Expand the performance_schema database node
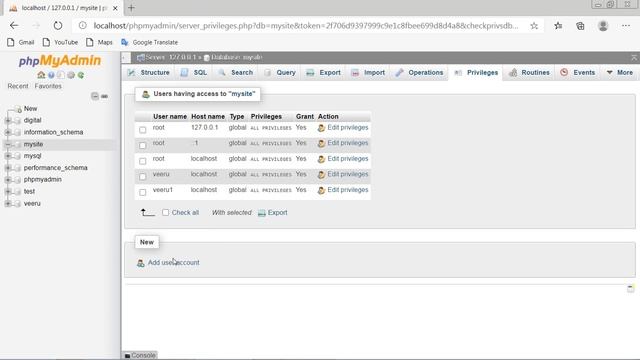The image size is (640, 360). [x=8, y=168]
